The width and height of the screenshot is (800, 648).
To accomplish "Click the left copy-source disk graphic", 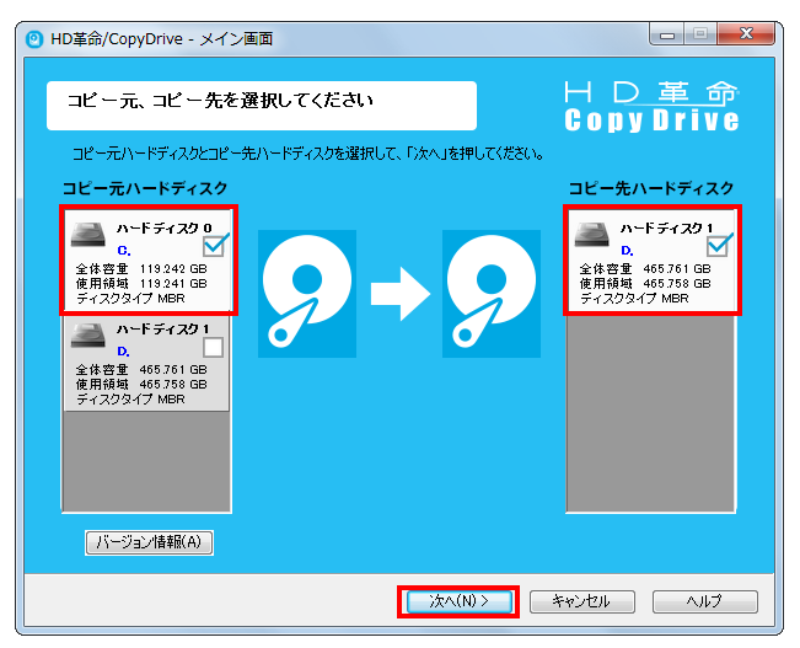I will [x=307, y=293].
